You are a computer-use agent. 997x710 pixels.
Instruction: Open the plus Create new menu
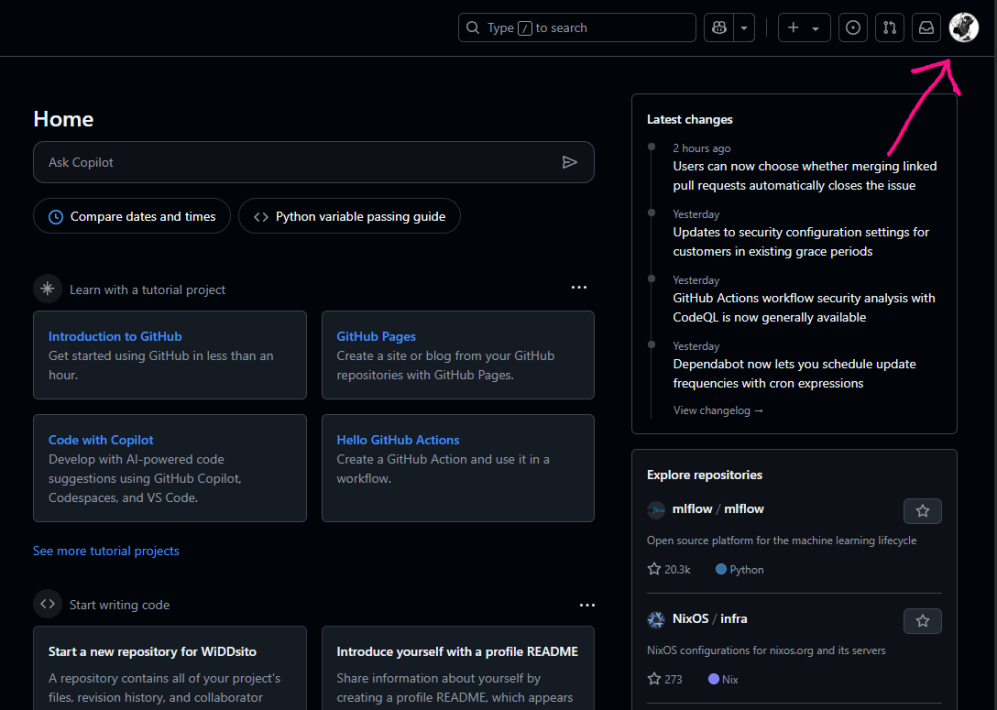(x=804, y=28)
